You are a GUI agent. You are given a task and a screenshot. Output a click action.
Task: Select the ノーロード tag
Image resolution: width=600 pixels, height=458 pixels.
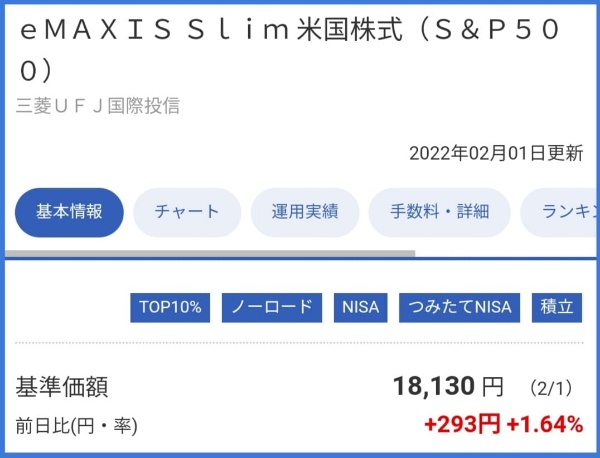pos(272,307)
